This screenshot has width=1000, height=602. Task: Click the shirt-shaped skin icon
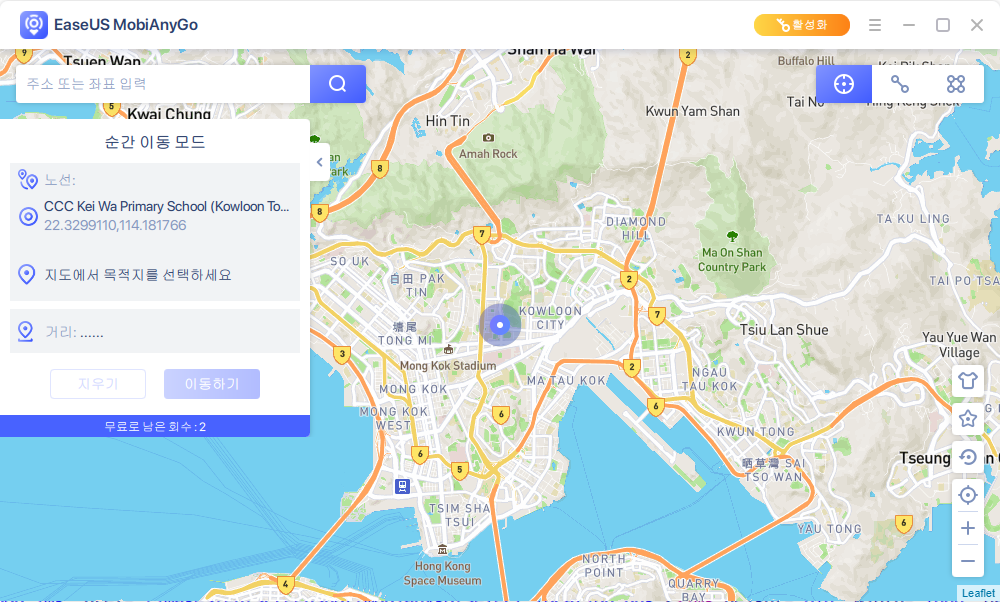coord(967,381)
